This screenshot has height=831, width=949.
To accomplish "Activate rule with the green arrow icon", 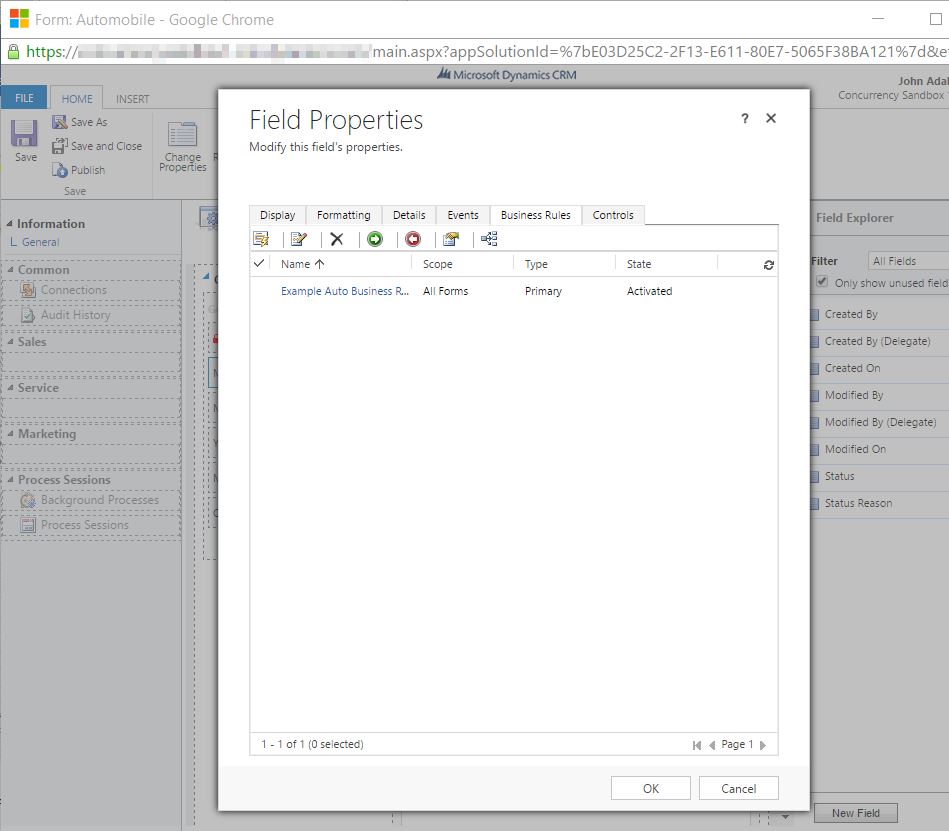I will [x=375, y=239].
